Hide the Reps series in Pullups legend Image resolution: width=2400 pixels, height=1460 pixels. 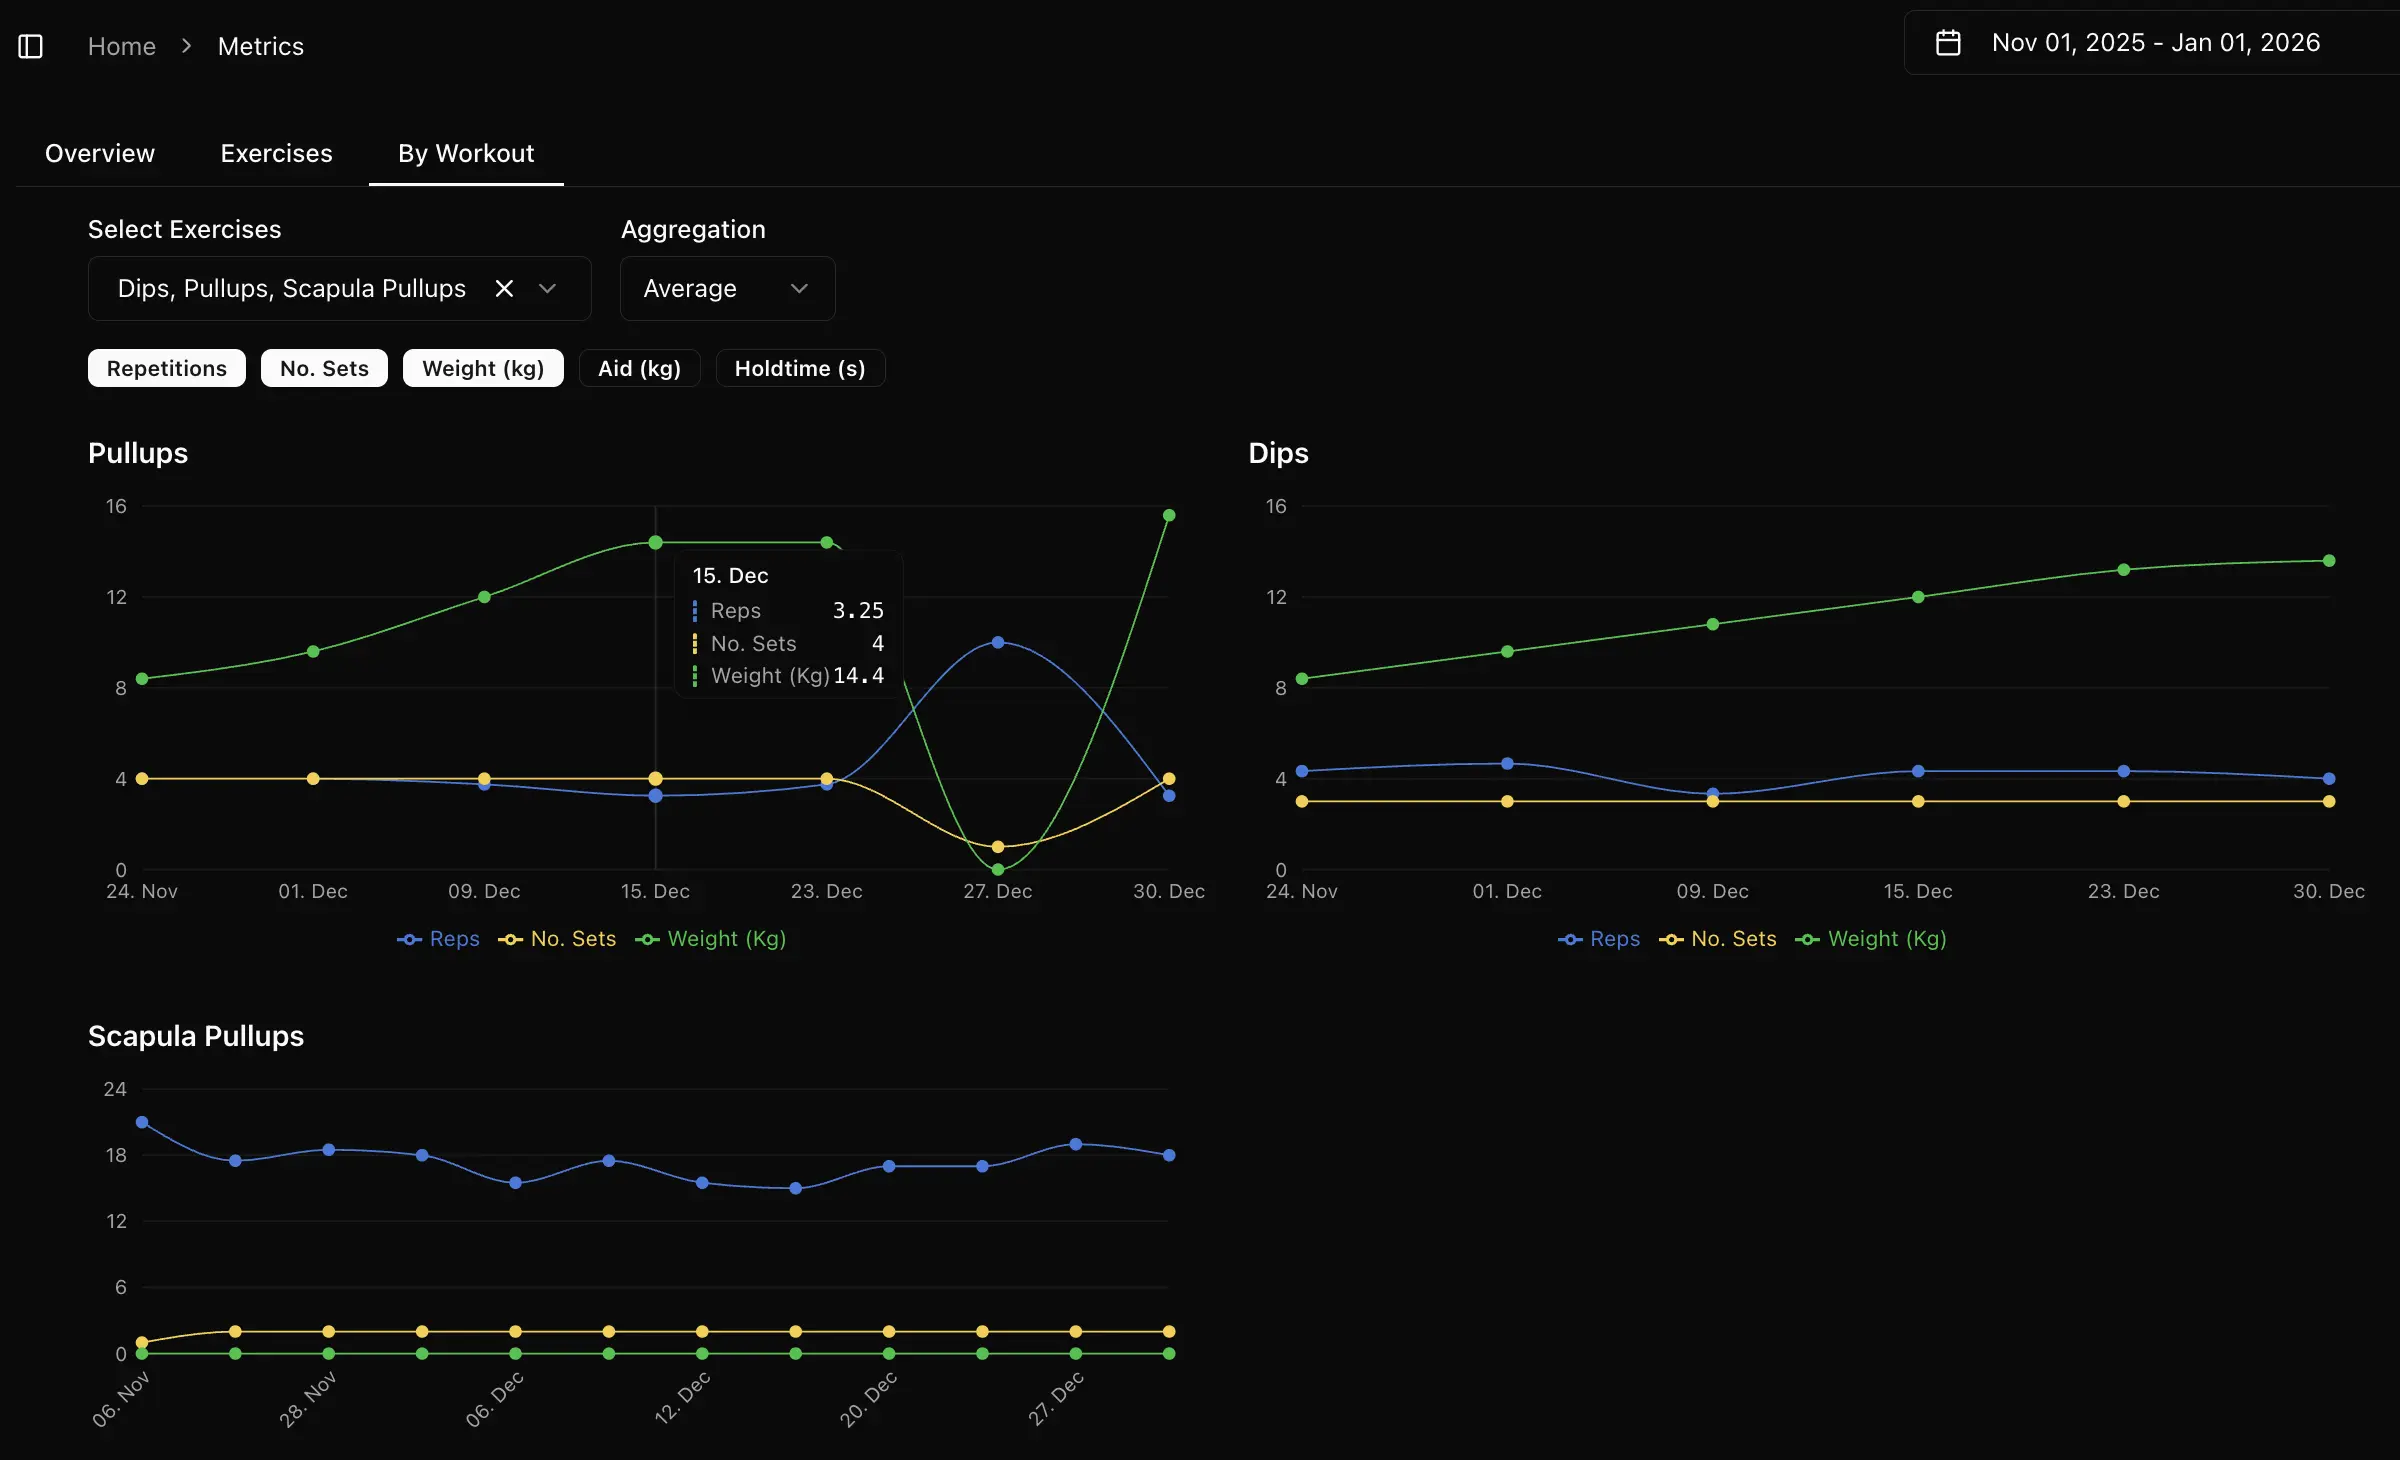[438, 939]
